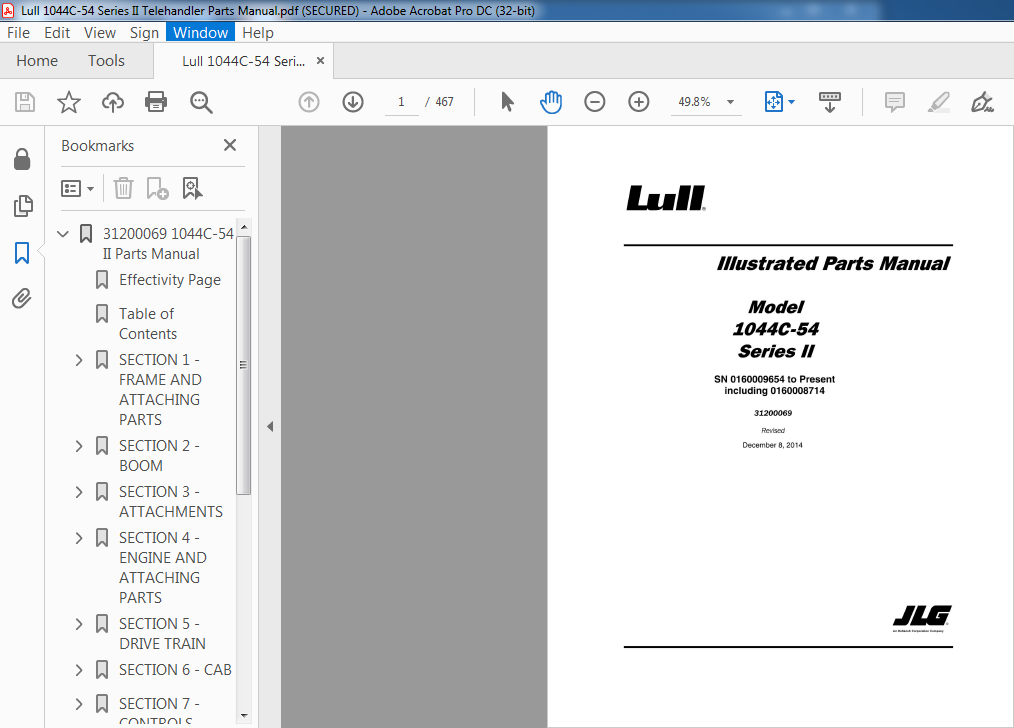
Task: Open the page thumbnails panel icon
Action: [x=23, y=206]
